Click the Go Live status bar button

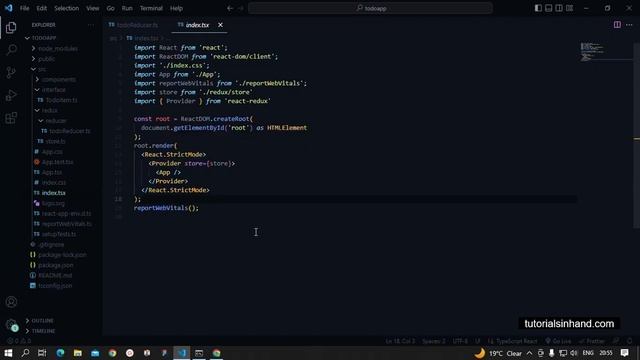coord(559,341)
